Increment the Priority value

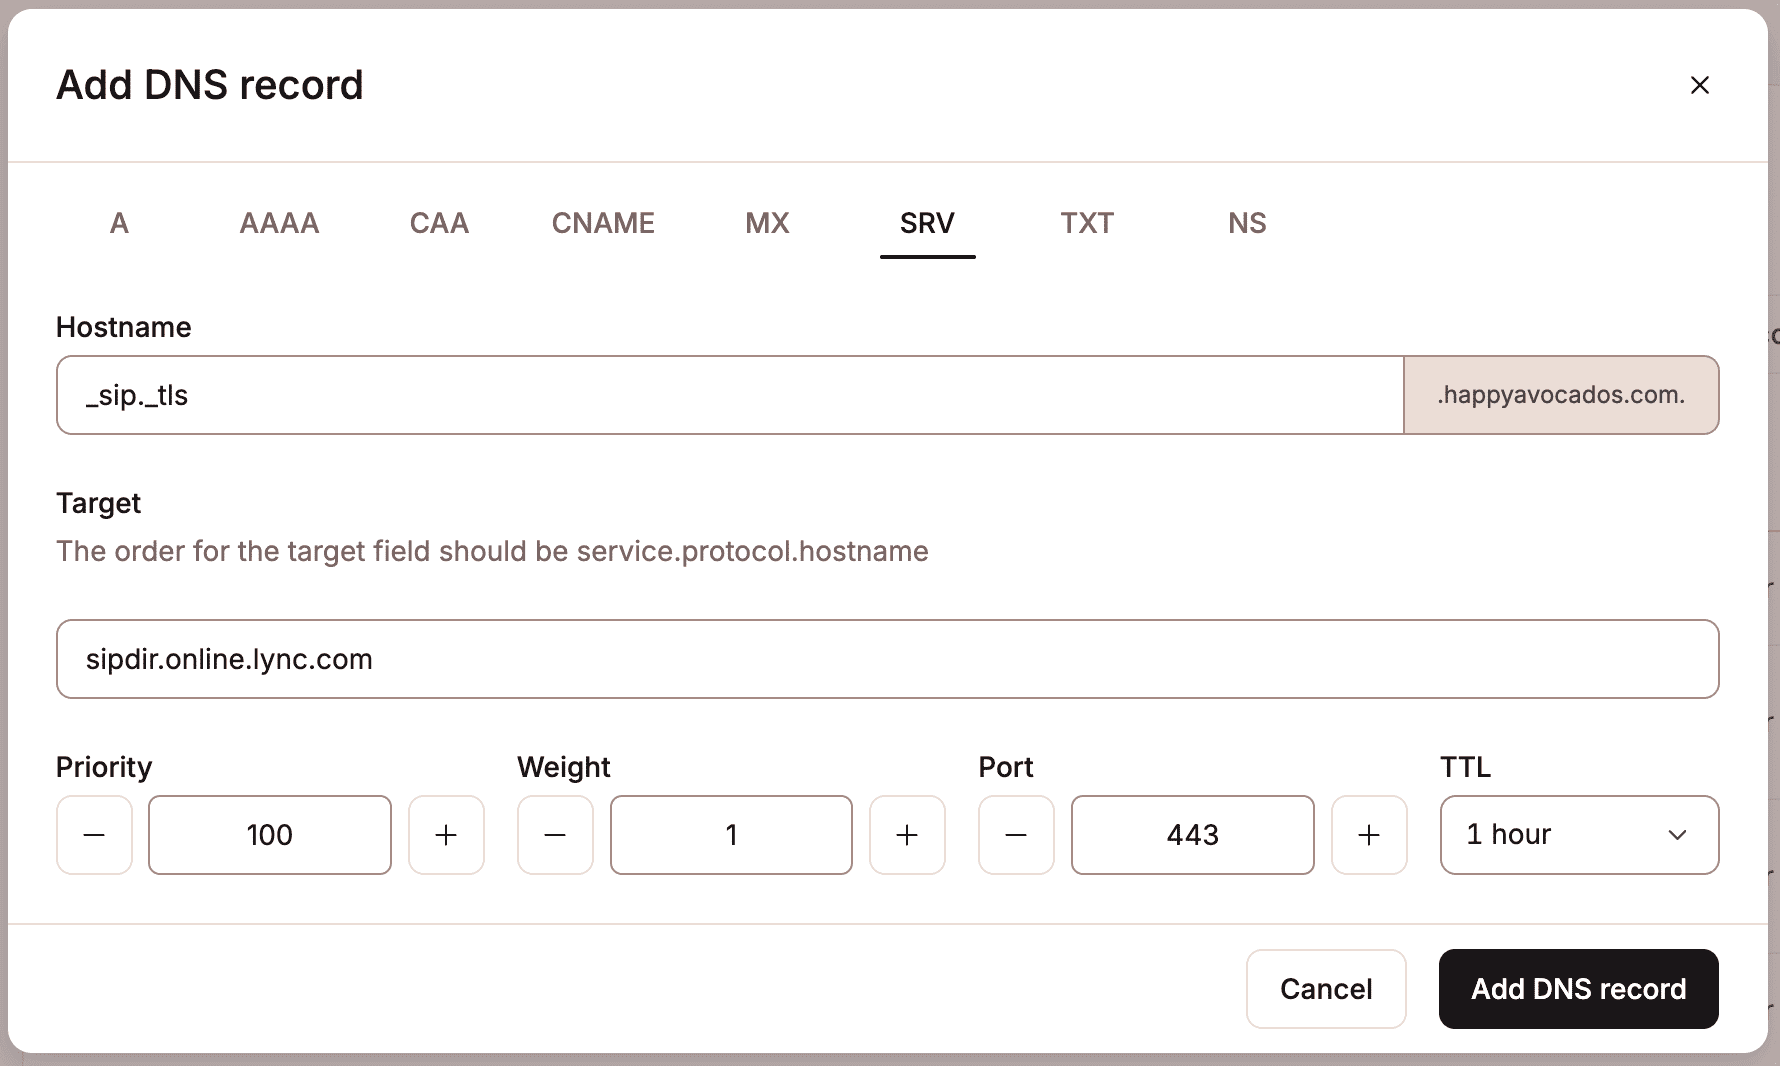tap(446, 835)
